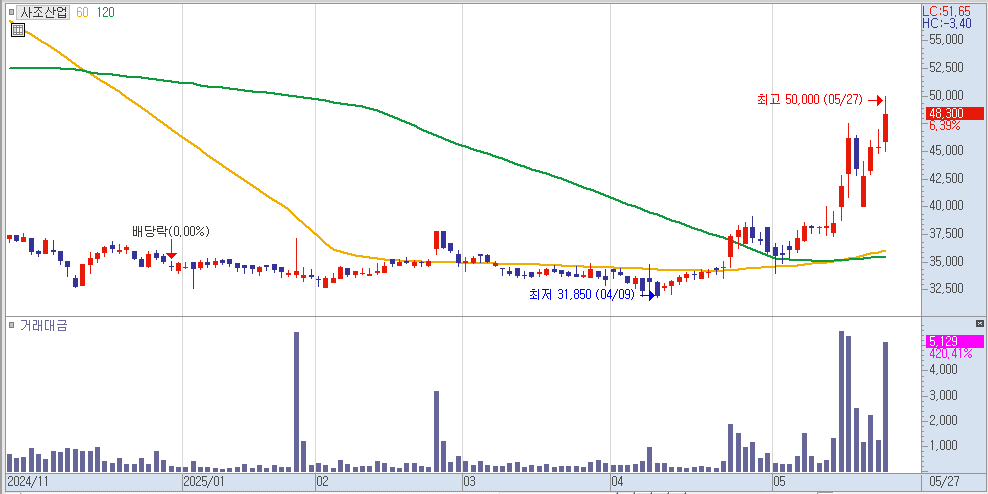The width and height of the screenshot is (988, 494).
Task: Click the 사조산업 stock name button
Action: click(43, 13)
